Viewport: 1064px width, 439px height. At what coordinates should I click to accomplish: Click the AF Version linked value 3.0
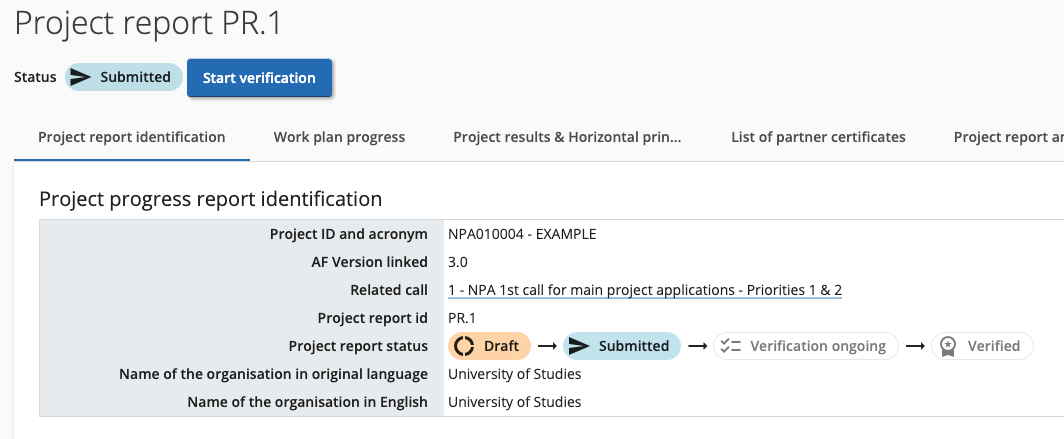tap(458, 262)
